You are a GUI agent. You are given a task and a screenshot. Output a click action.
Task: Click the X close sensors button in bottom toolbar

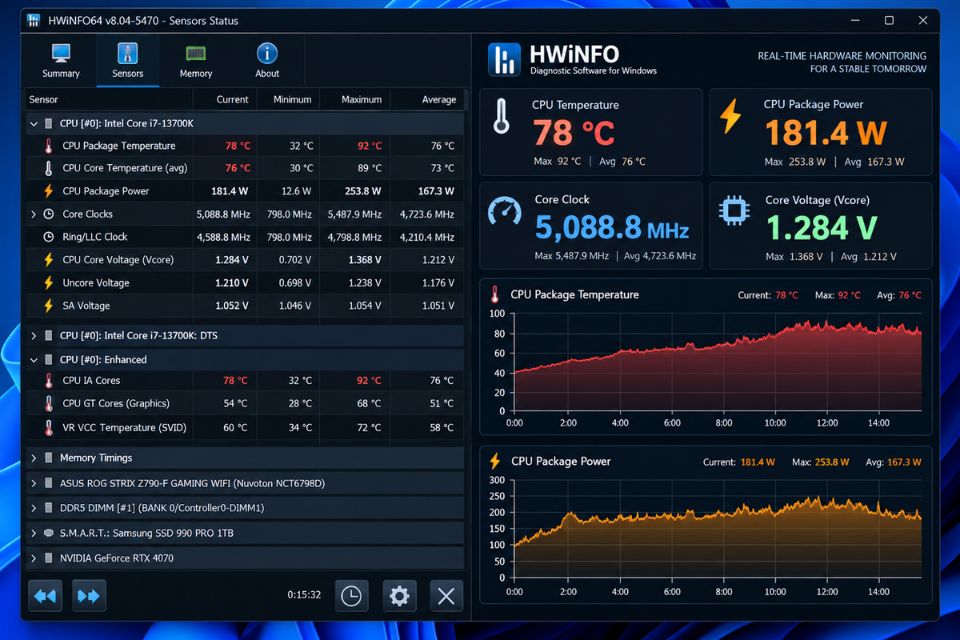point(446,595)
